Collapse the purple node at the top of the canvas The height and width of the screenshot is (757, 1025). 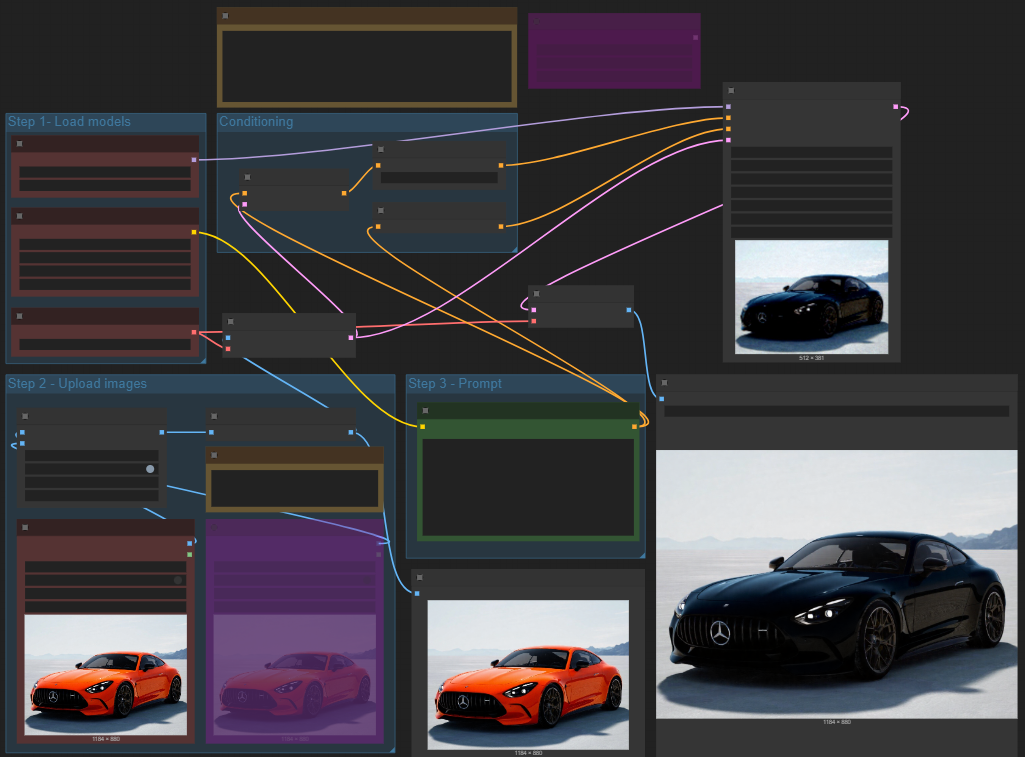click(537, 22)
